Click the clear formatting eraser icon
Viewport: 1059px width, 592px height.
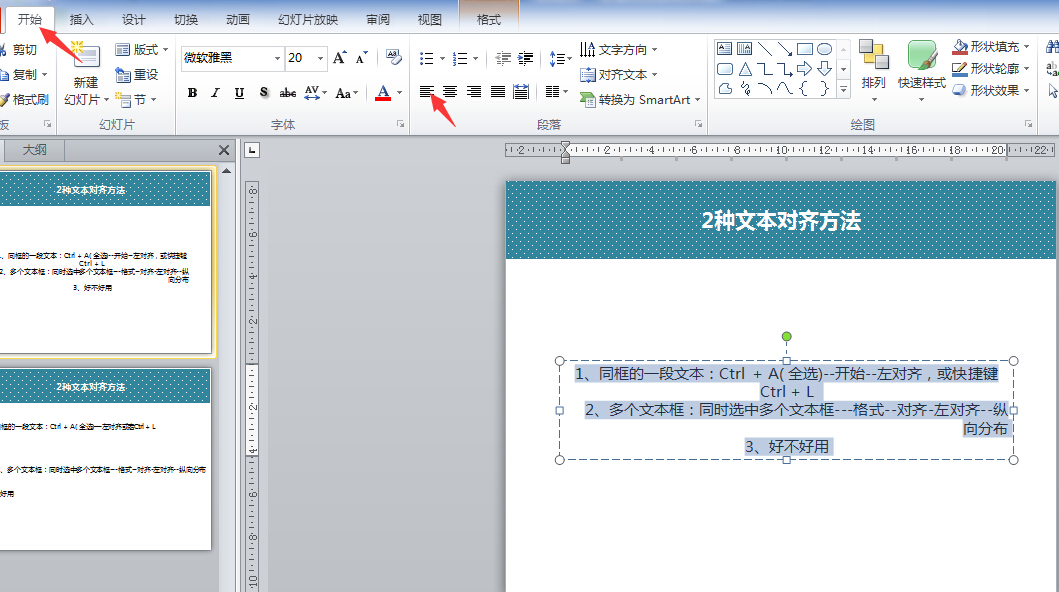coord(395,58)
